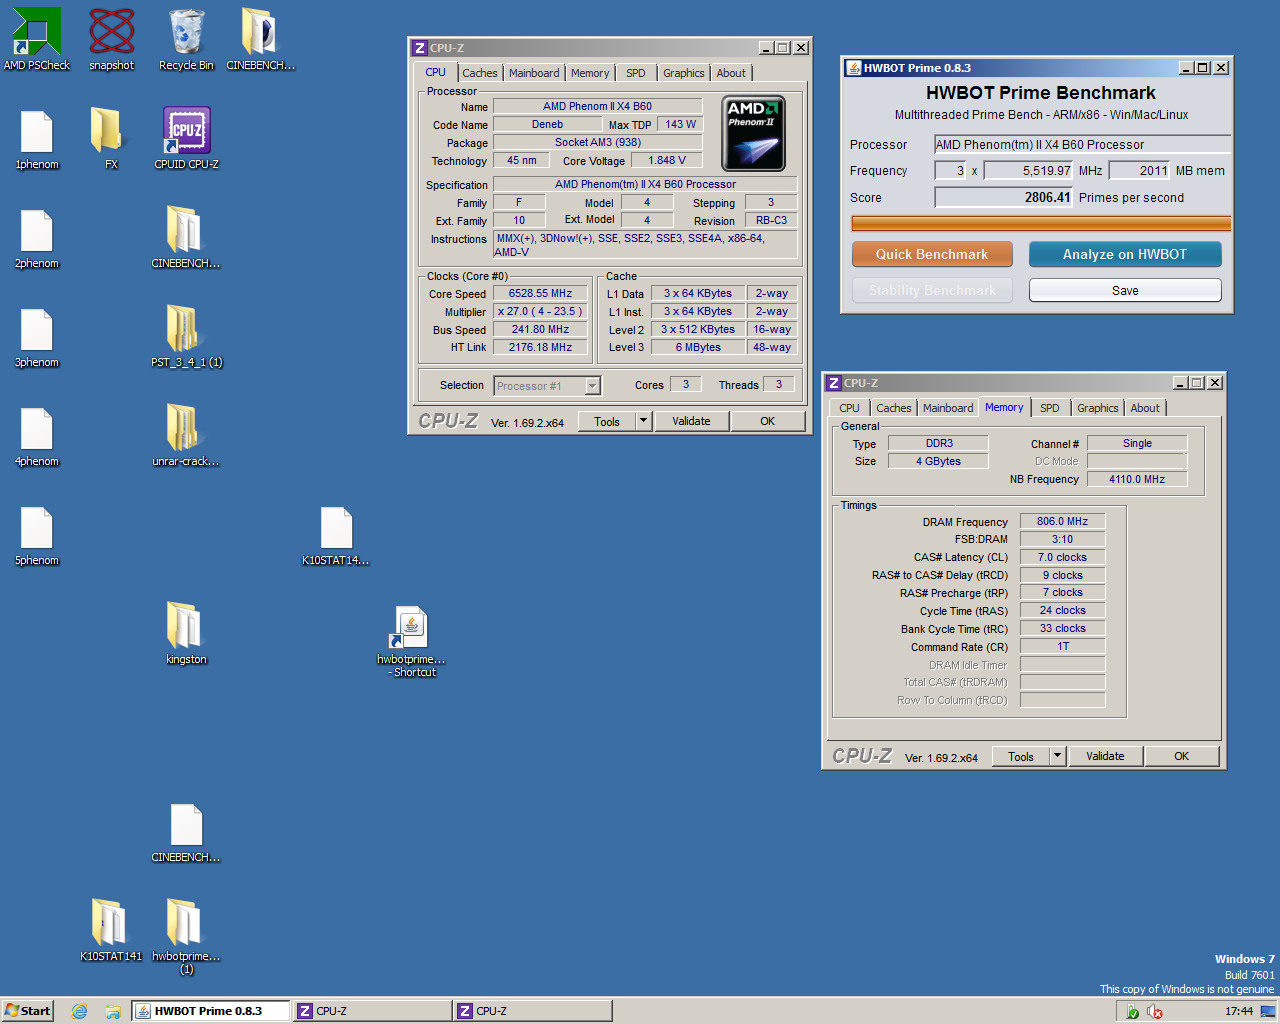Click the green device tray icon
This screenshot has width=1280, height=1024.
coord(1132,1011)
